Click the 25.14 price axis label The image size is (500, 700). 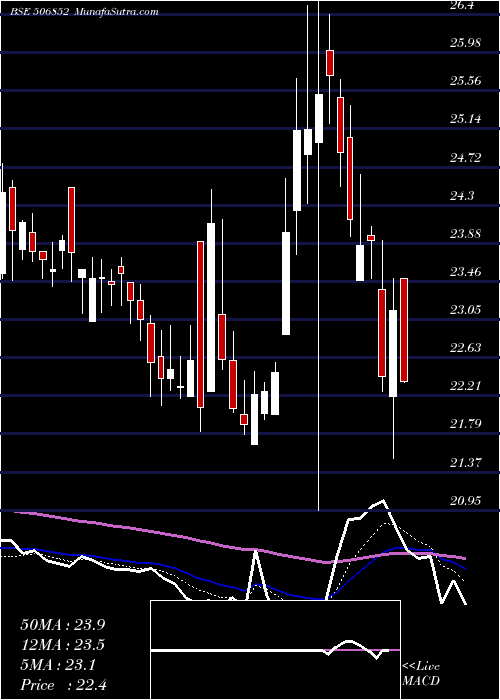[x=465, y=119]
